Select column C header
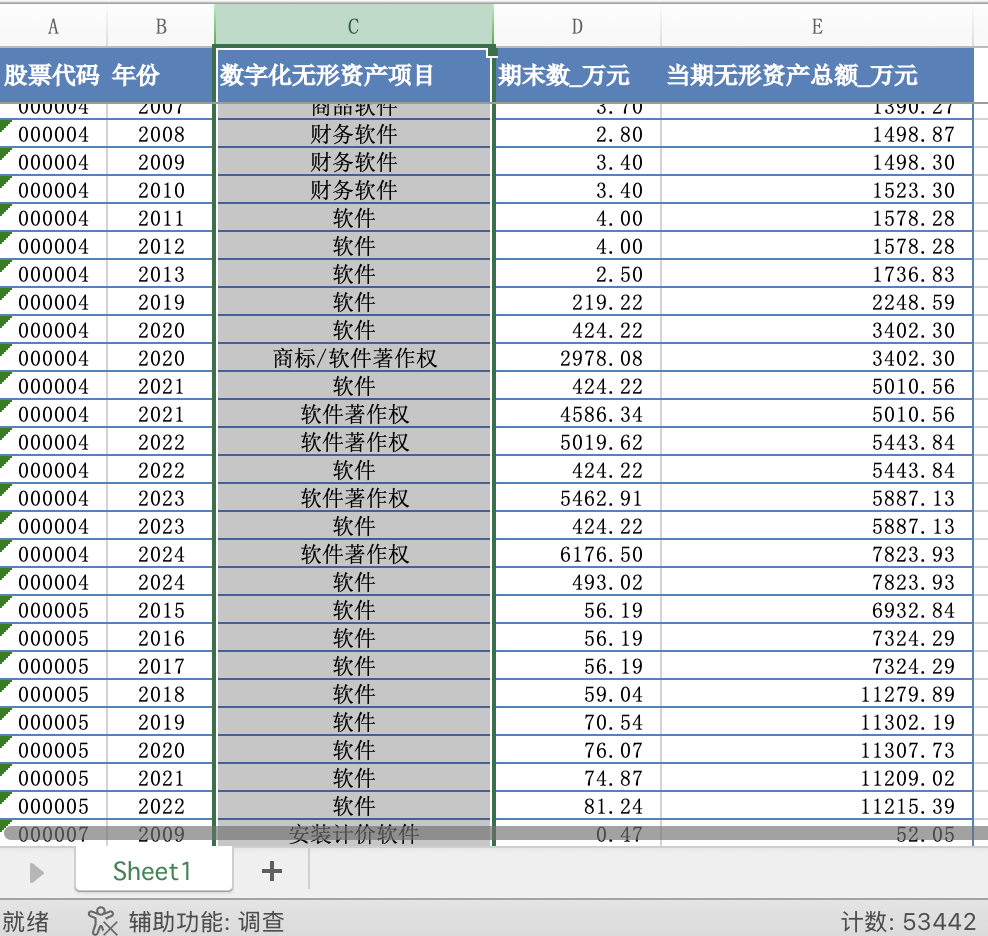The image size is (988, 936). [x=353, y=26]
